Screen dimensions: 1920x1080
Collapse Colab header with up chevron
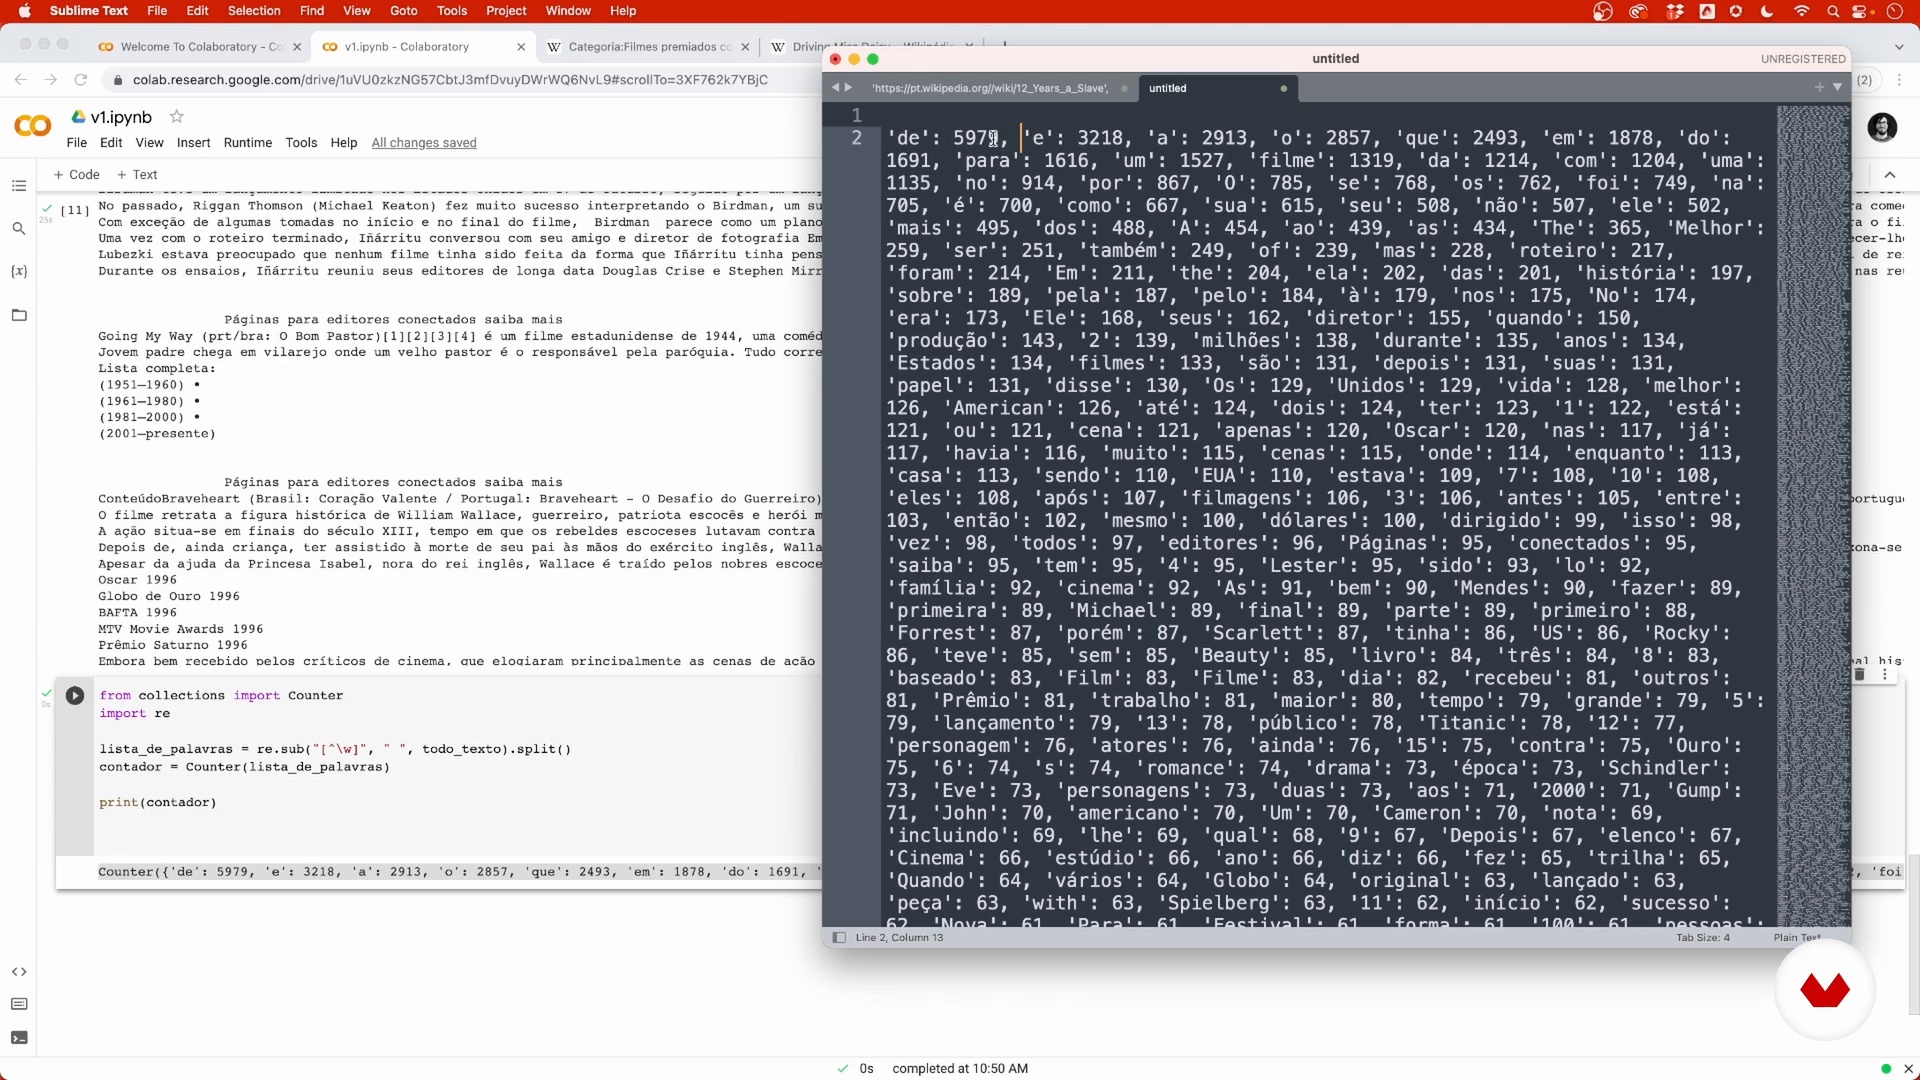point(1890,175)
